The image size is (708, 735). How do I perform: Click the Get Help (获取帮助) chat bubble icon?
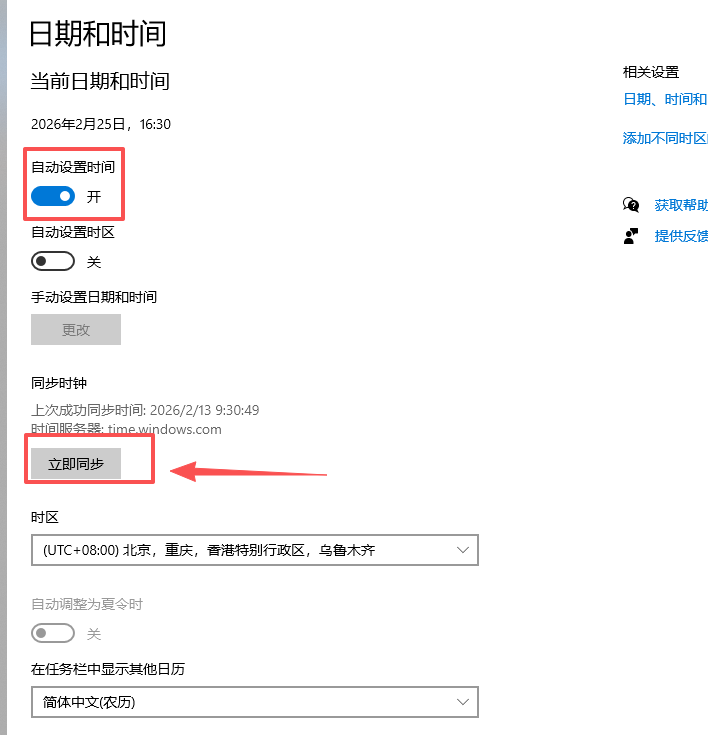pos(631,205)
